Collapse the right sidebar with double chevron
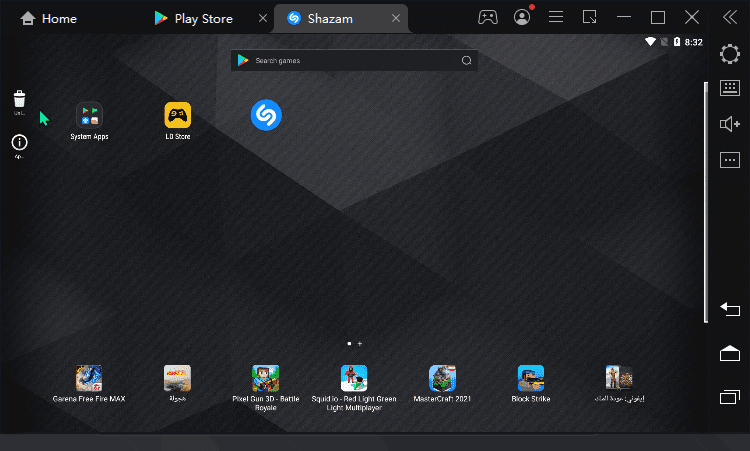Viewport: 750px width, 451px height. point(730,18)
